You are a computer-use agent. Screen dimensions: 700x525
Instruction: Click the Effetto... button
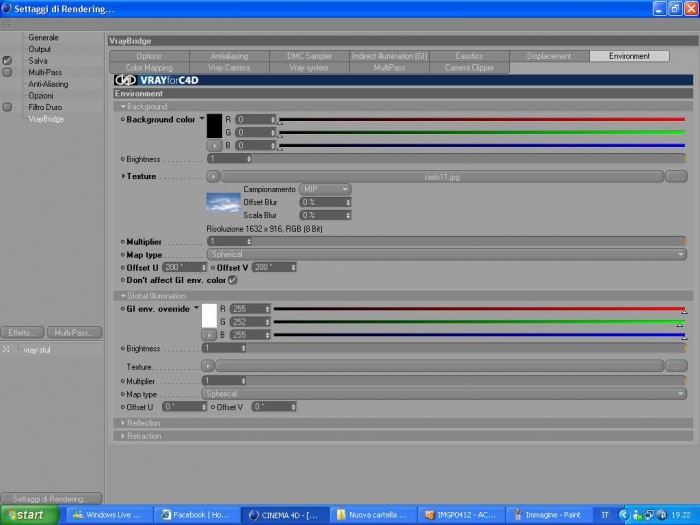[x=22, y=333]
